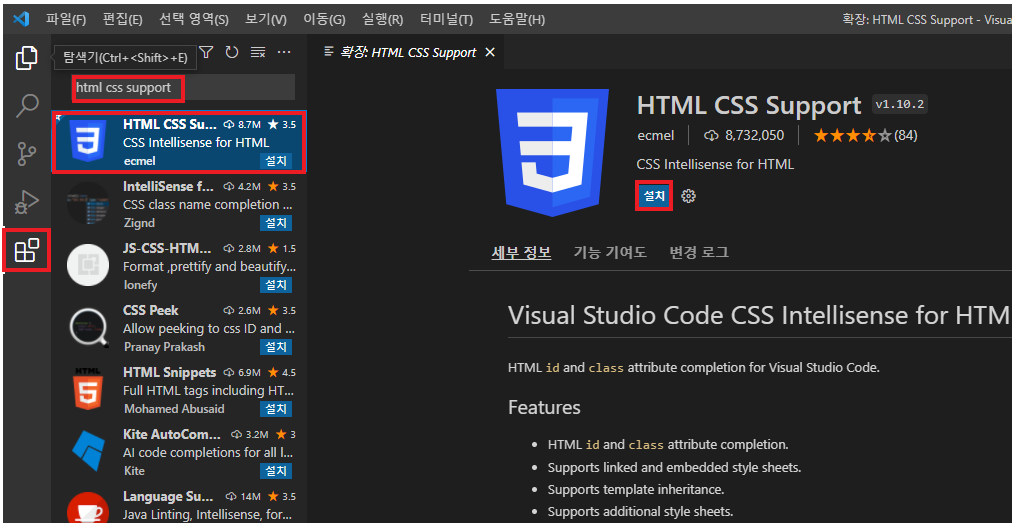Click the large CSS3 extension logo

click(x=552, y=152)
